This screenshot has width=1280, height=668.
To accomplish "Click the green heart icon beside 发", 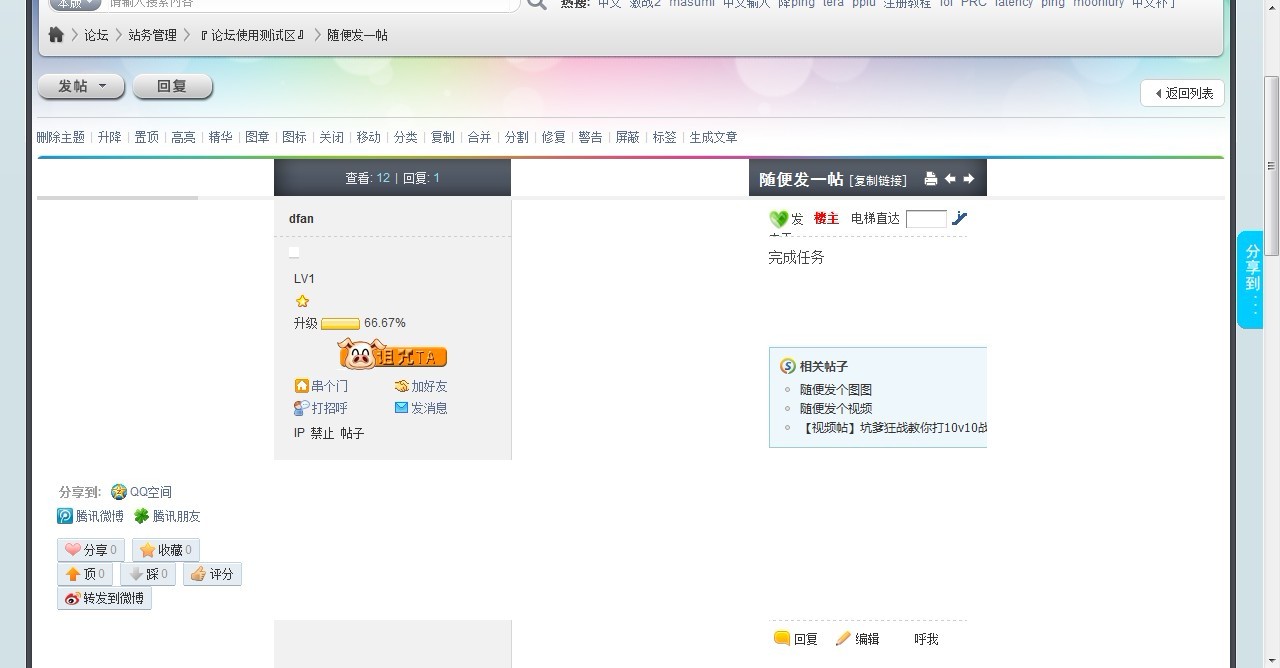I will click(x=779, y=219).
